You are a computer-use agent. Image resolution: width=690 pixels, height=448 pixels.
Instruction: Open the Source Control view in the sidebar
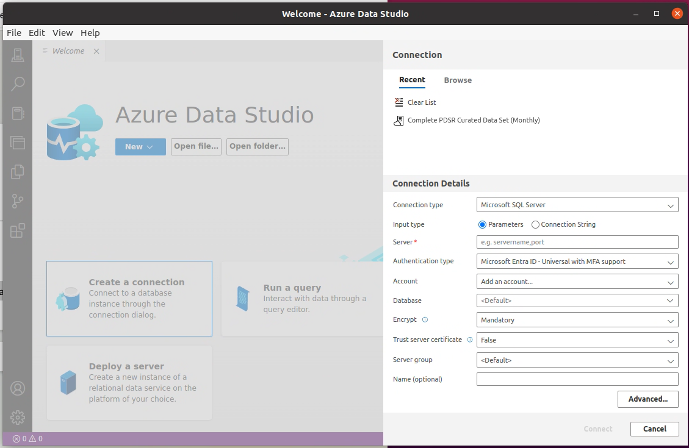point(17,201)
